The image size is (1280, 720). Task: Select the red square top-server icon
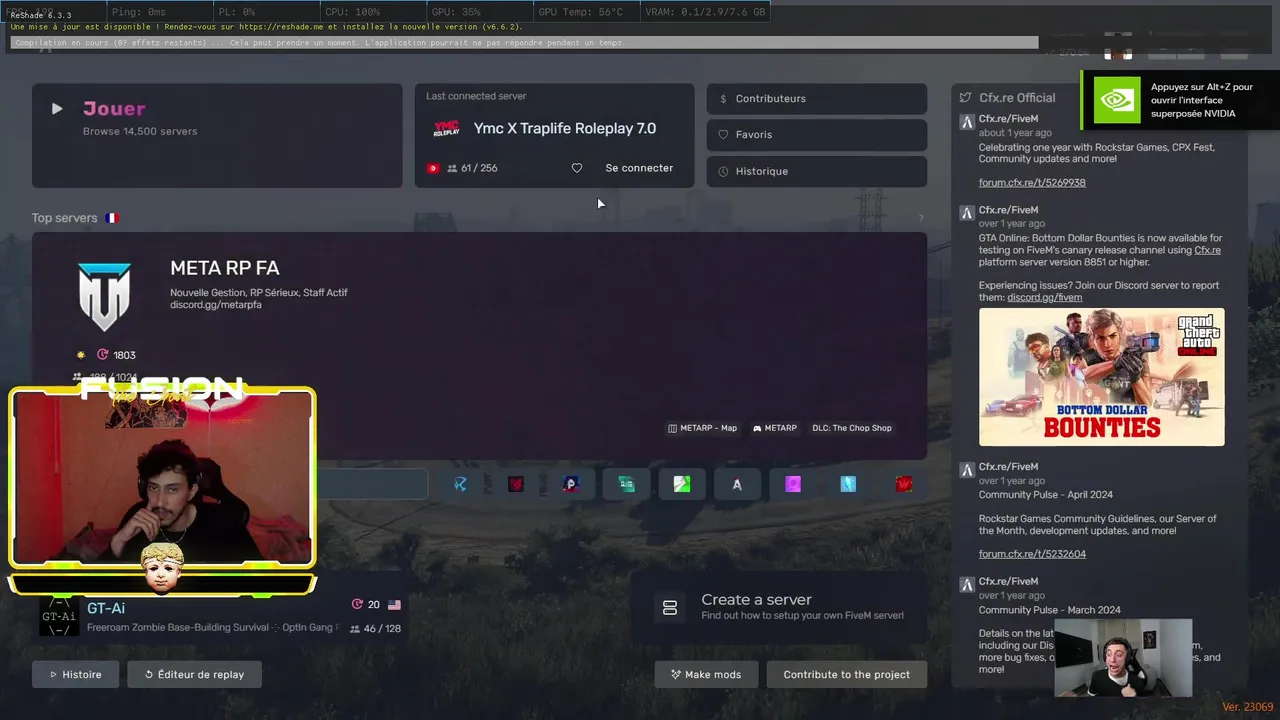click(x=904, y=484)
